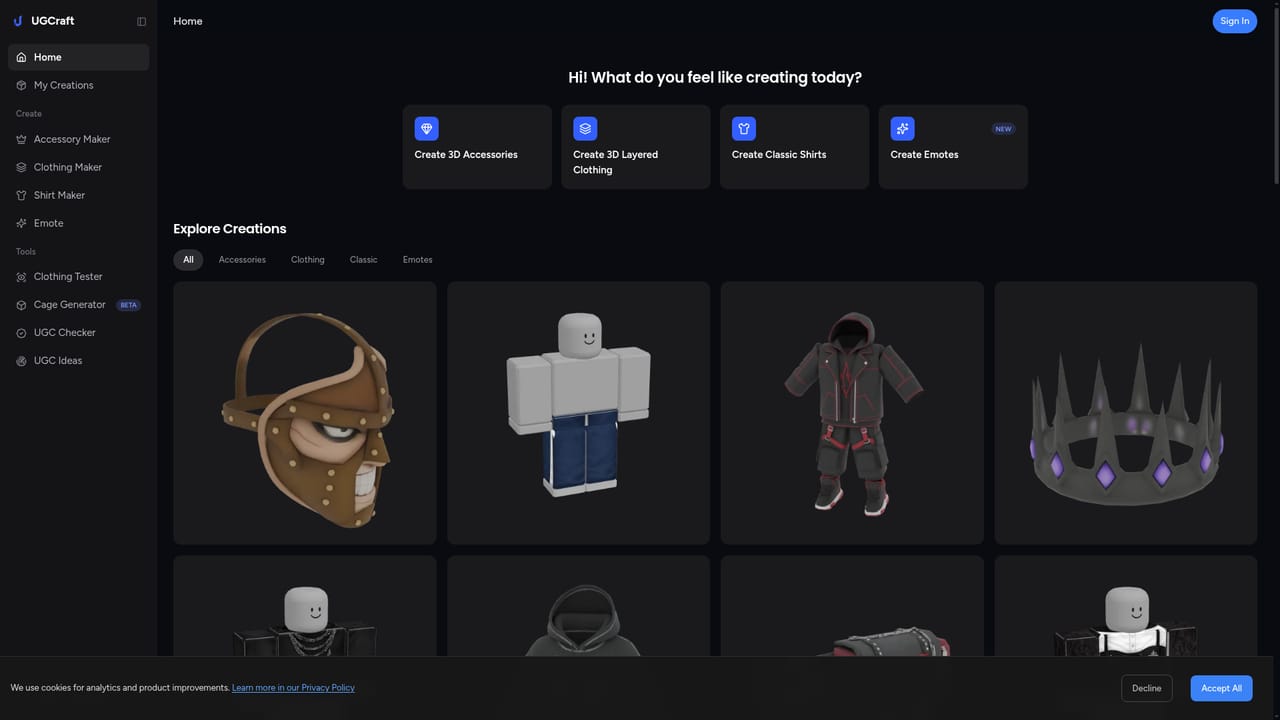The width and height of the screenshot is (1280, 720).
Task: Click the Shirt Maker shirt icon
Action: [21, 195]
